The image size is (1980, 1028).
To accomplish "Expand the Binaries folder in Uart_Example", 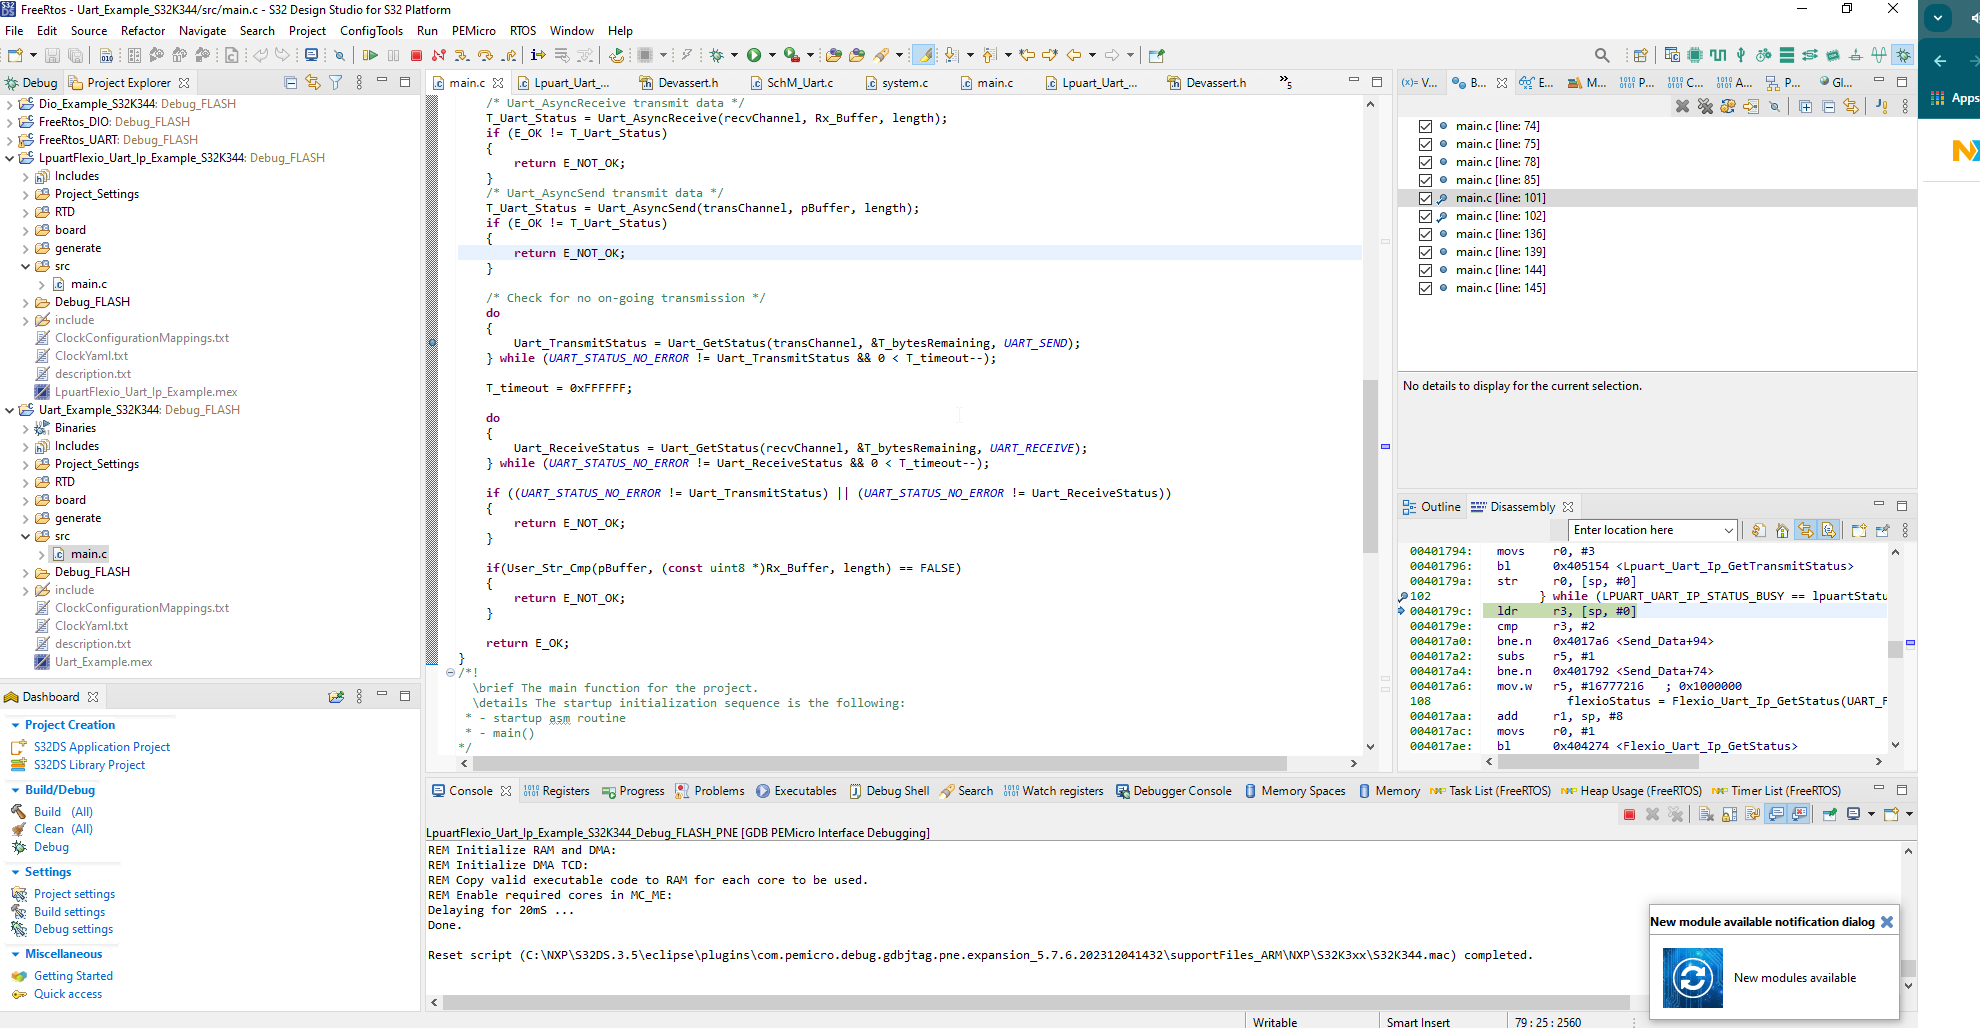I will (x=26, y=428).
